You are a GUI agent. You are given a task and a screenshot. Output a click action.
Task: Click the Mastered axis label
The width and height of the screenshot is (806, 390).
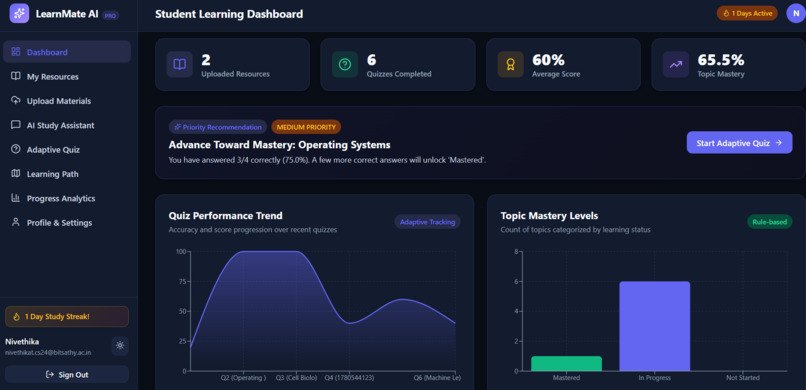point(566,378)
